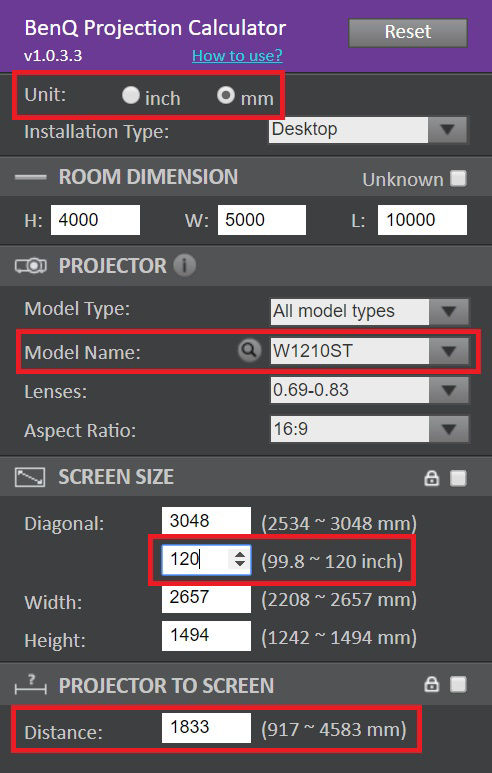Check the Unknown room dimension checkbox
Screen dimensions: 492x773
click(x=458, y=178)
